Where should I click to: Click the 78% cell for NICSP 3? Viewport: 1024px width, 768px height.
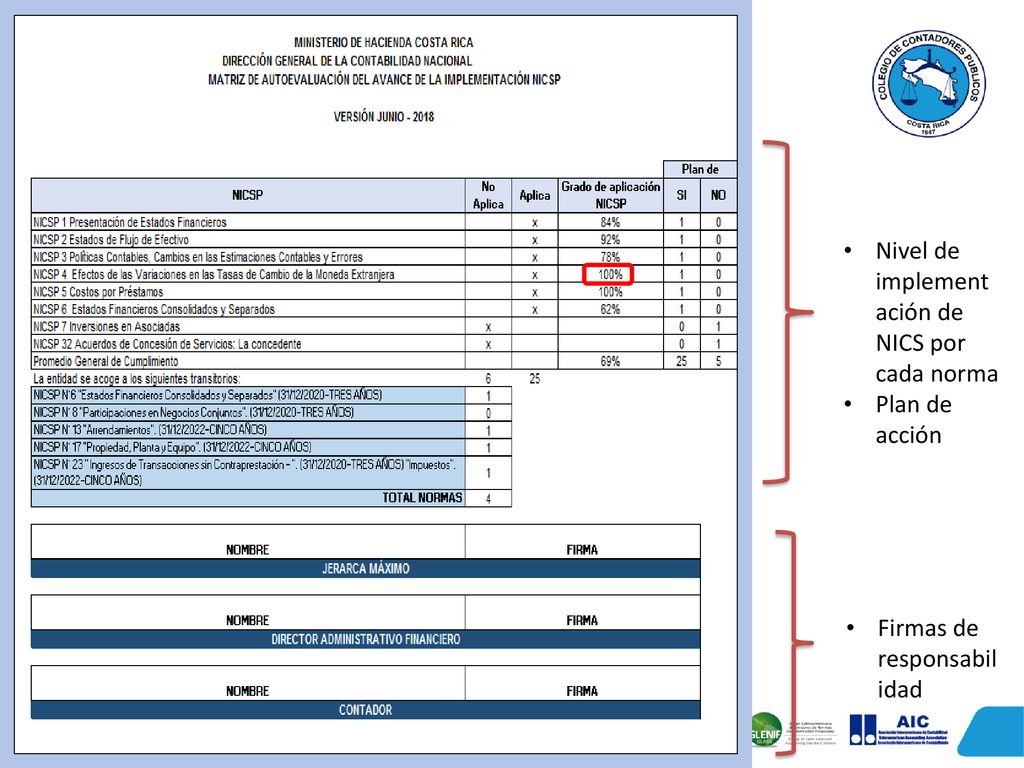pyautogui.click(x=611, y=257)
